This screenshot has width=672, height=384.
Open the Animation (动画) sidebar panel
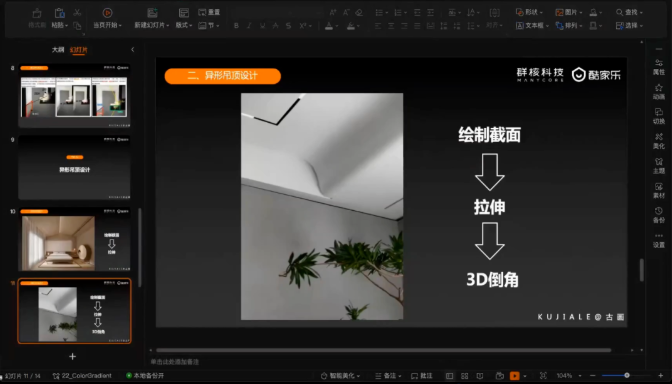click(659, 92)
